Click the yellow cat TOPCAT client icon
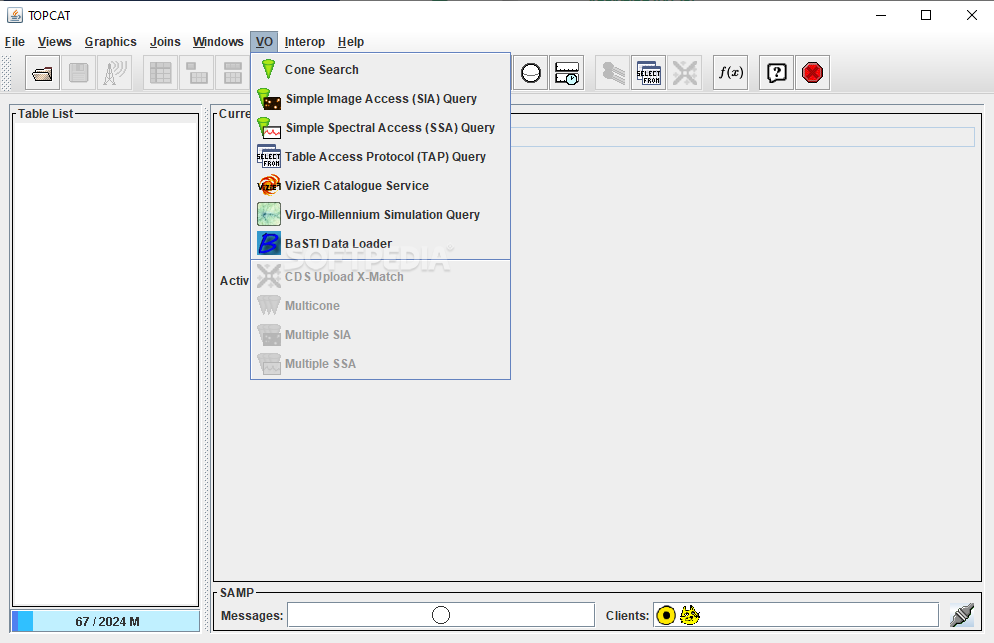994x643 pixels. tap(690, 614)
